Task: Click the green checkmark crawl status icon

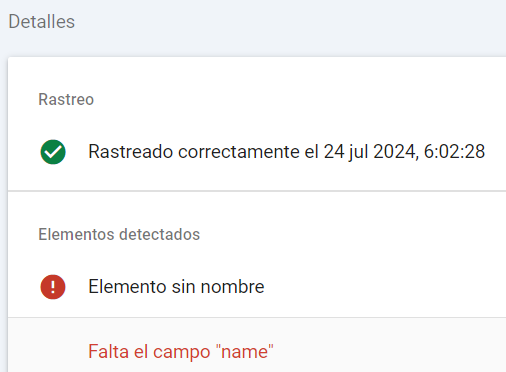Action: [x=53, y=152]
